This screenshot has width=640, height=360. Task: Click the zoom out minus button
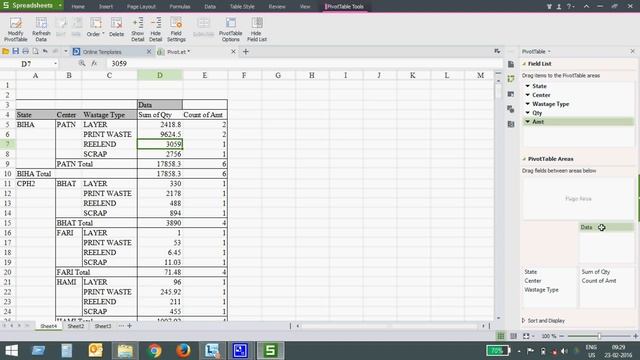click(562, 336)
